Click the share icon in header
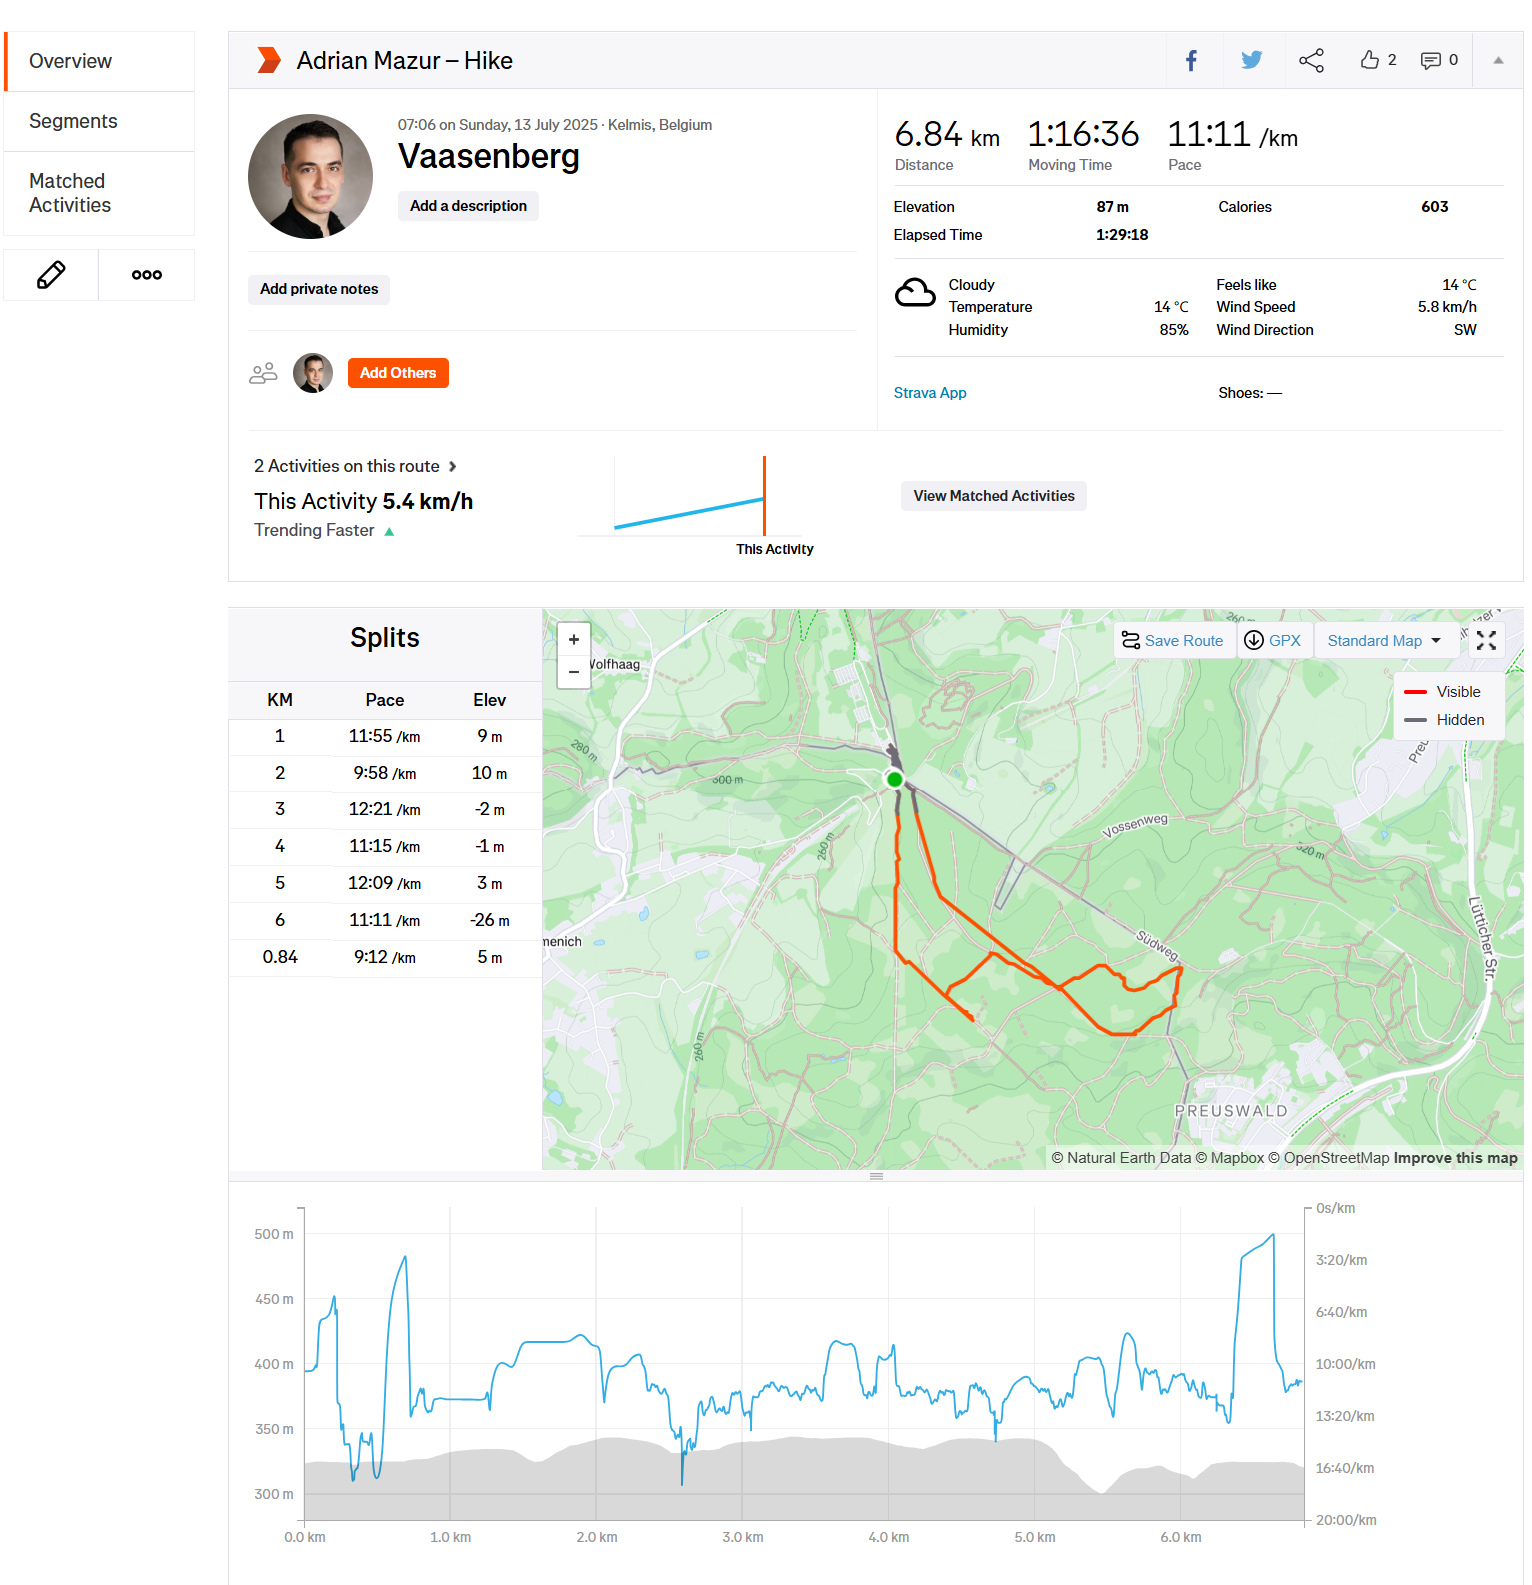The height and width of the screenshot is (1585, 1532). (1311, 61)
